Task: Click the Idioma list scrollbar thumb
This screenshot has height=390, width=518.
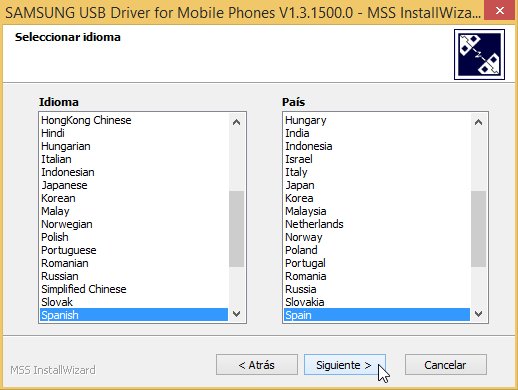Action: pyautogui.click(x=236, y=229)
